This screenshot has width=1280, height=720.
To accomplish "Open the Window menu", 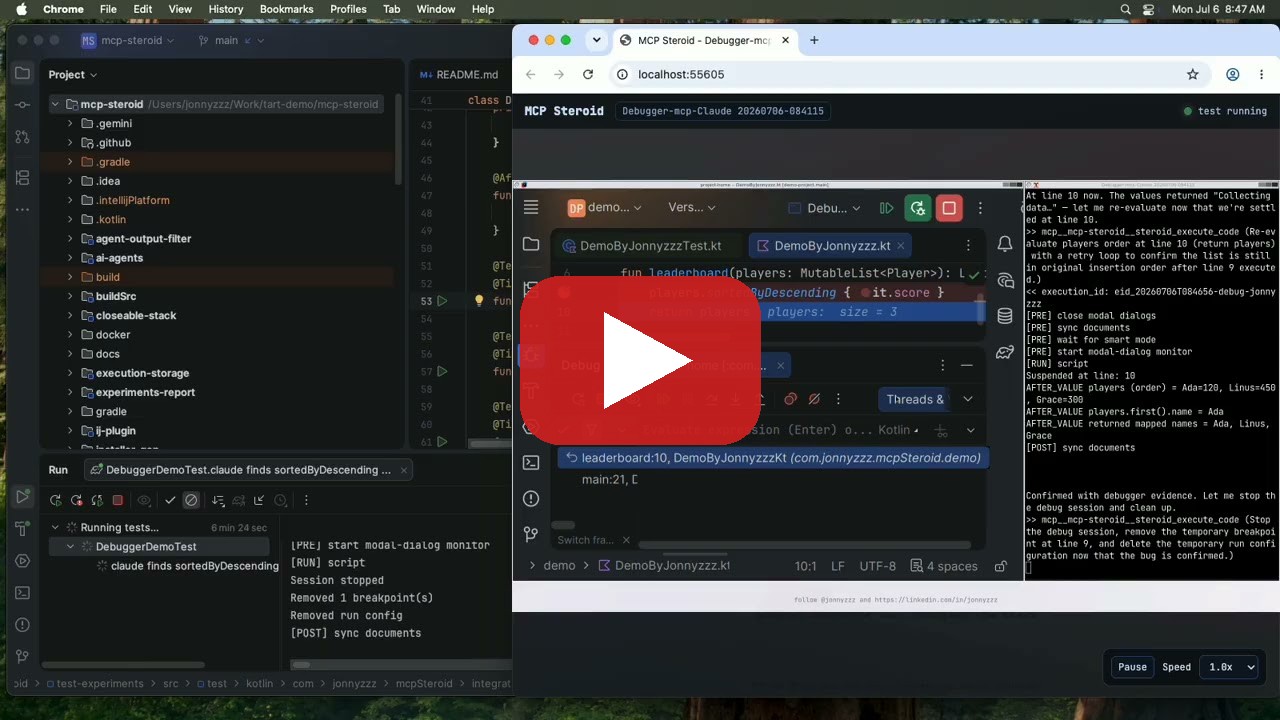I will coord(435,9).
